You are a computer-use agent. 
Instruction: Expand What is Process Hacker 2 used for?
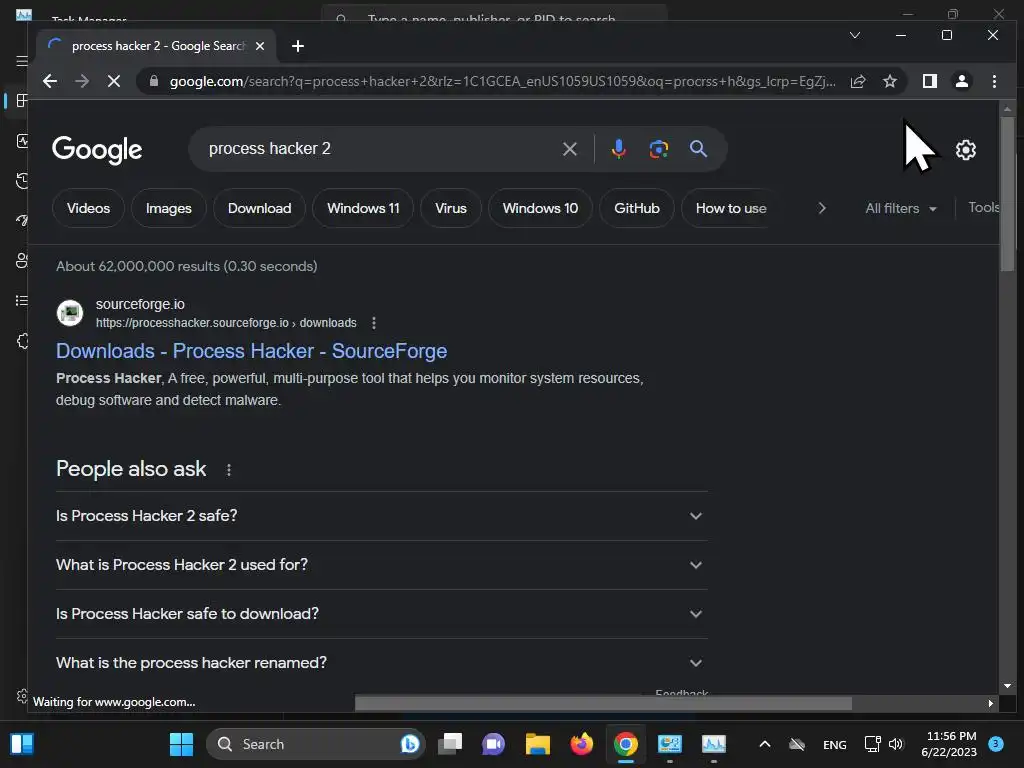click(381, 565)
